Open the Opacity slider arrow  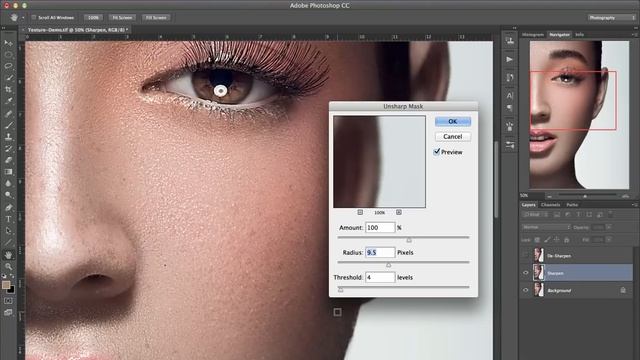(609, 227)
